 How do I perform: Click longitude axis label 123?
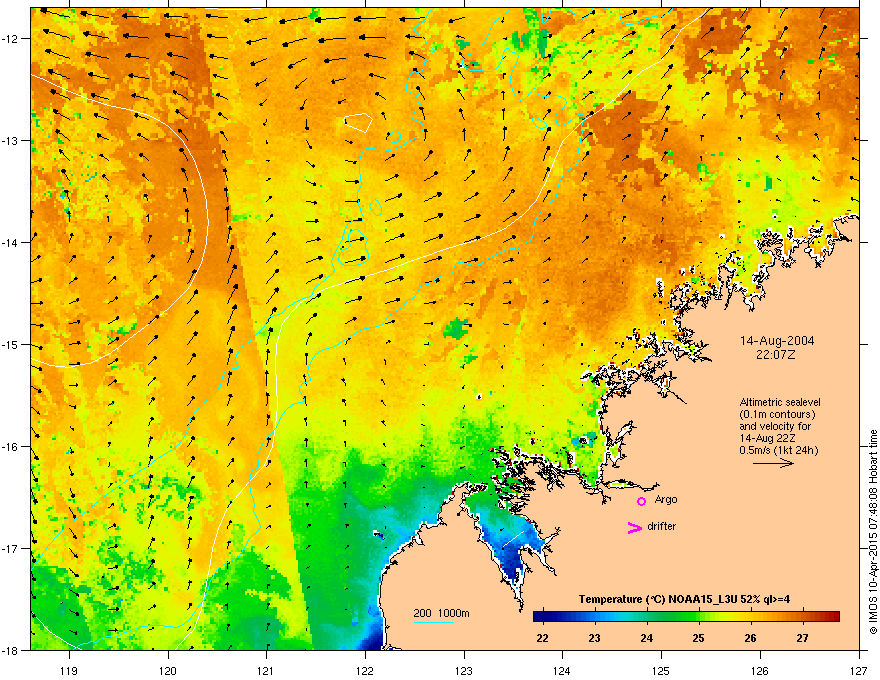tap(464, 670)
